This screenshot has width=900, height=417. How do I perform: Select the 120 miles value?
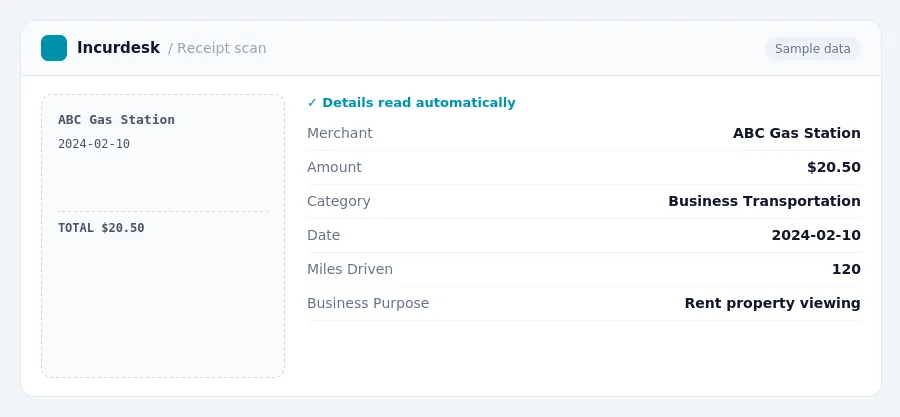[x=846, y=269]
